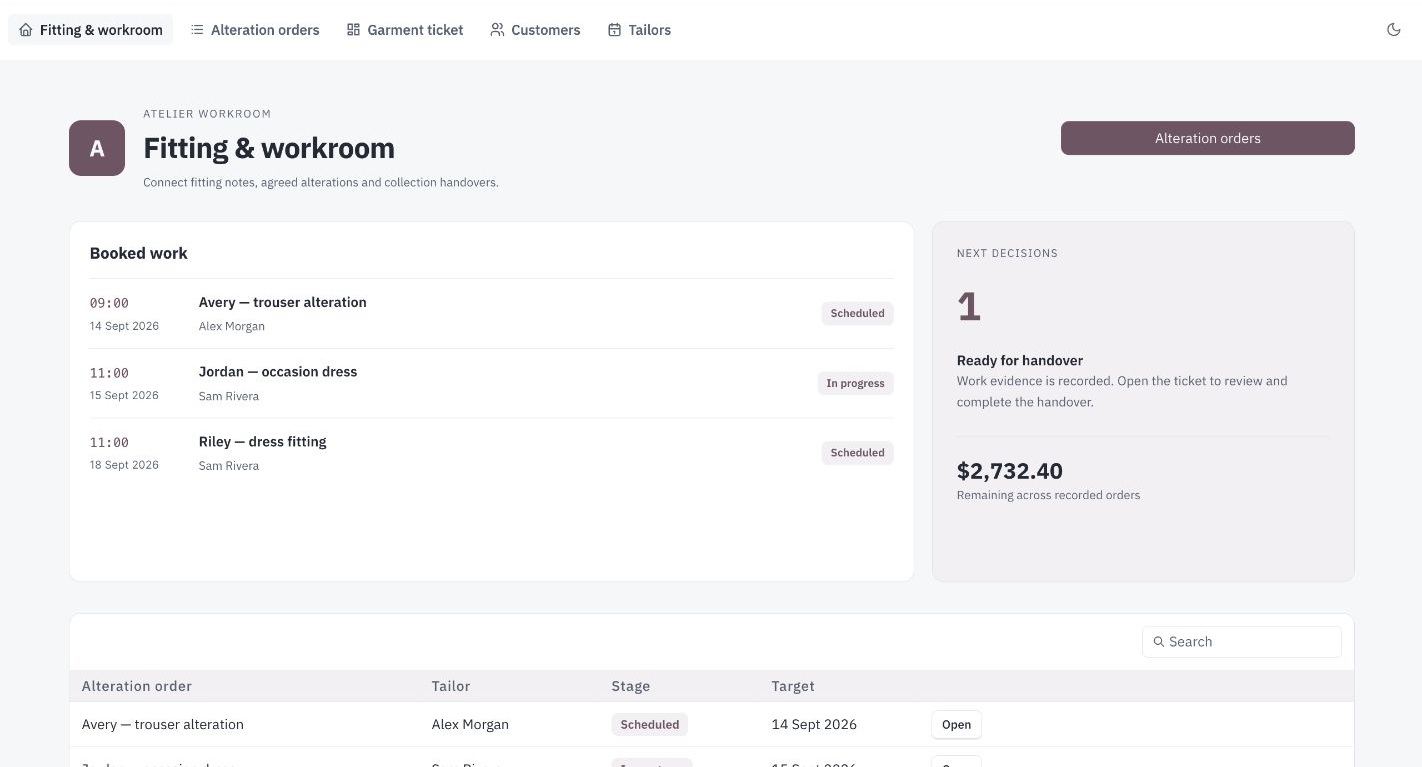This screenshot has width=1422, height=767.
Task: Click Alex Morgan in the table row
Action: coord(470,724)
